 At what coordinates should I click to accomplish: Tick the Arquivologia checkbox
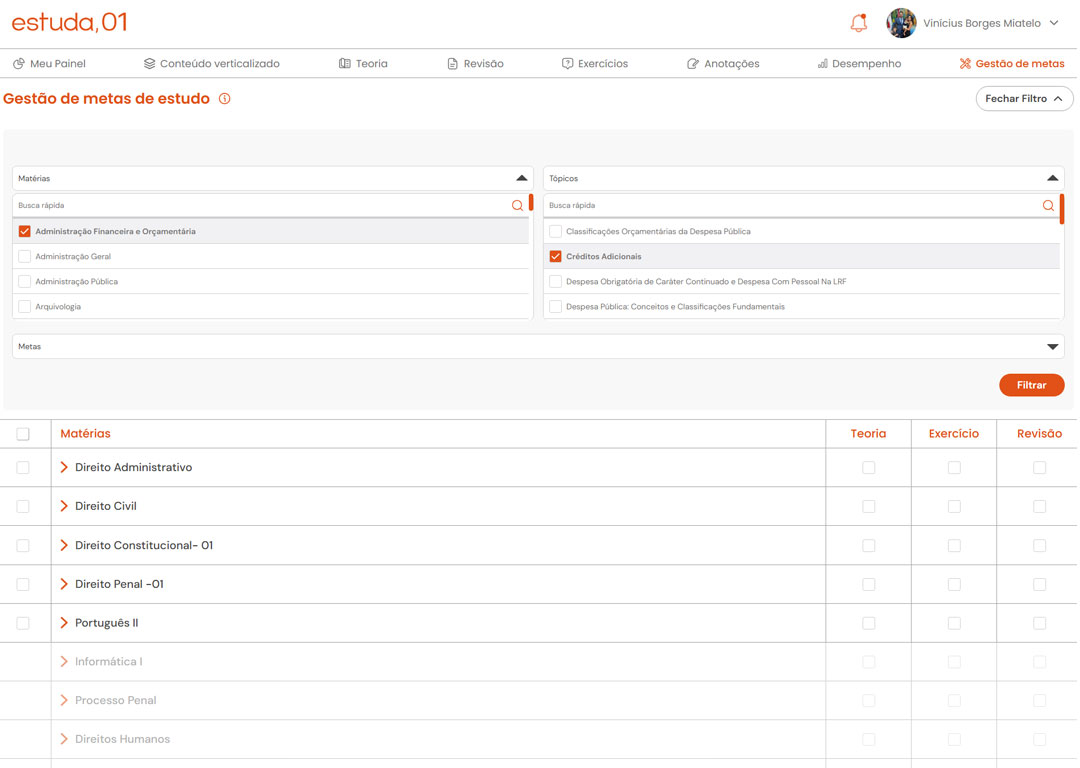pos(25,307)
